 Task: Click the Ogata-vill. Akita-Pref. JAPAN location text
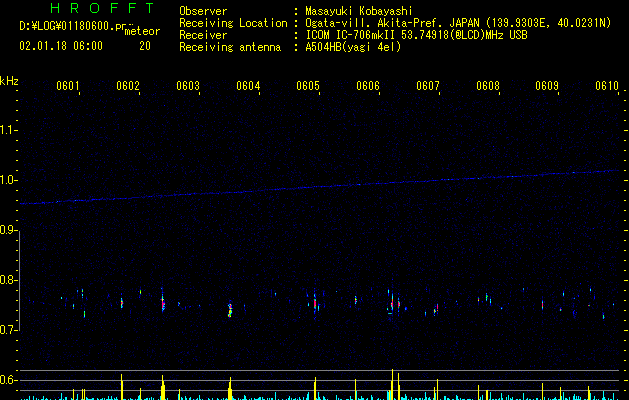click(458, 23)
